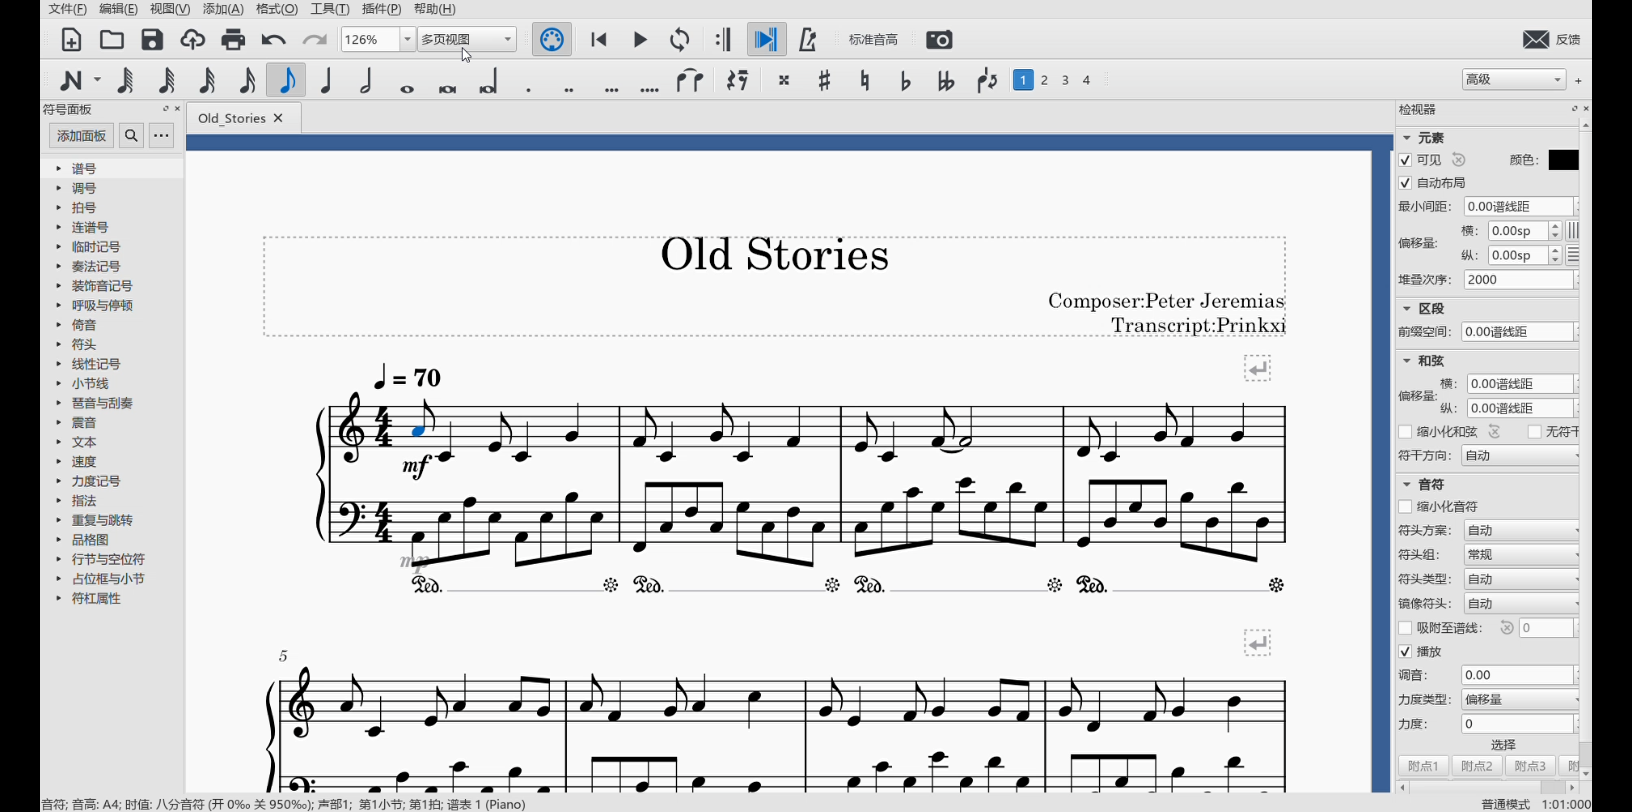Image resolution: width=1632 pixels, height=812 pixels.
Task: Disable the 播放 checkbox
Action: click(x=1405, y=652)
